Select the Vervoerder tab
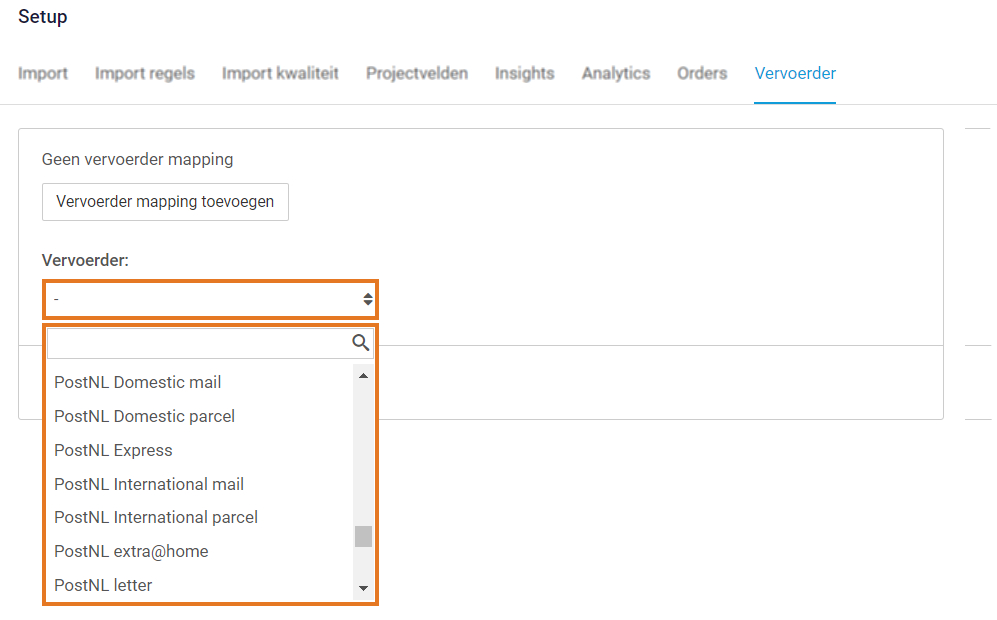Viewport: 997px width, 620px height. pos(795,73)
